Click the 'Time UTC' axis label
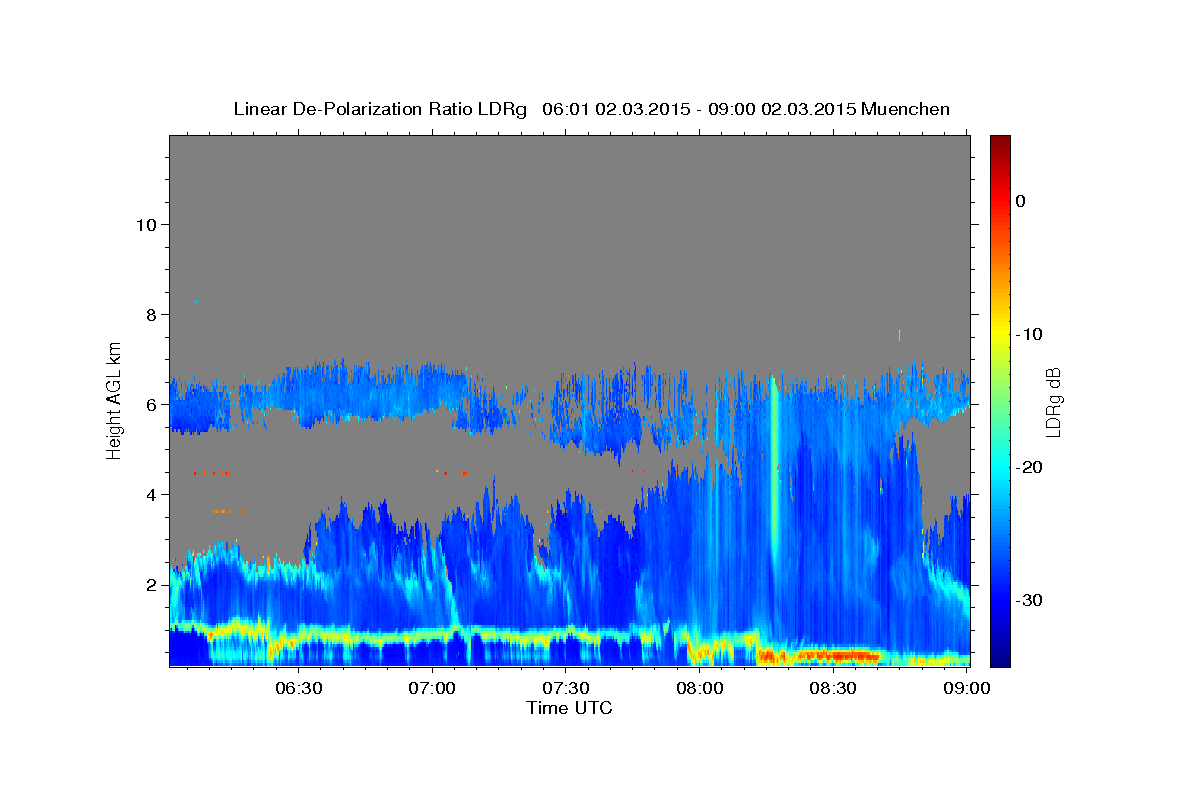1200x800 pixels. 569,708
